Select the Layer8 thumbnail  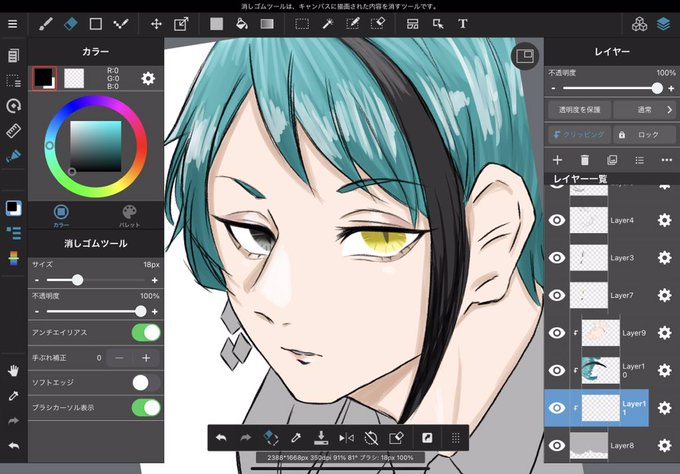588,445
